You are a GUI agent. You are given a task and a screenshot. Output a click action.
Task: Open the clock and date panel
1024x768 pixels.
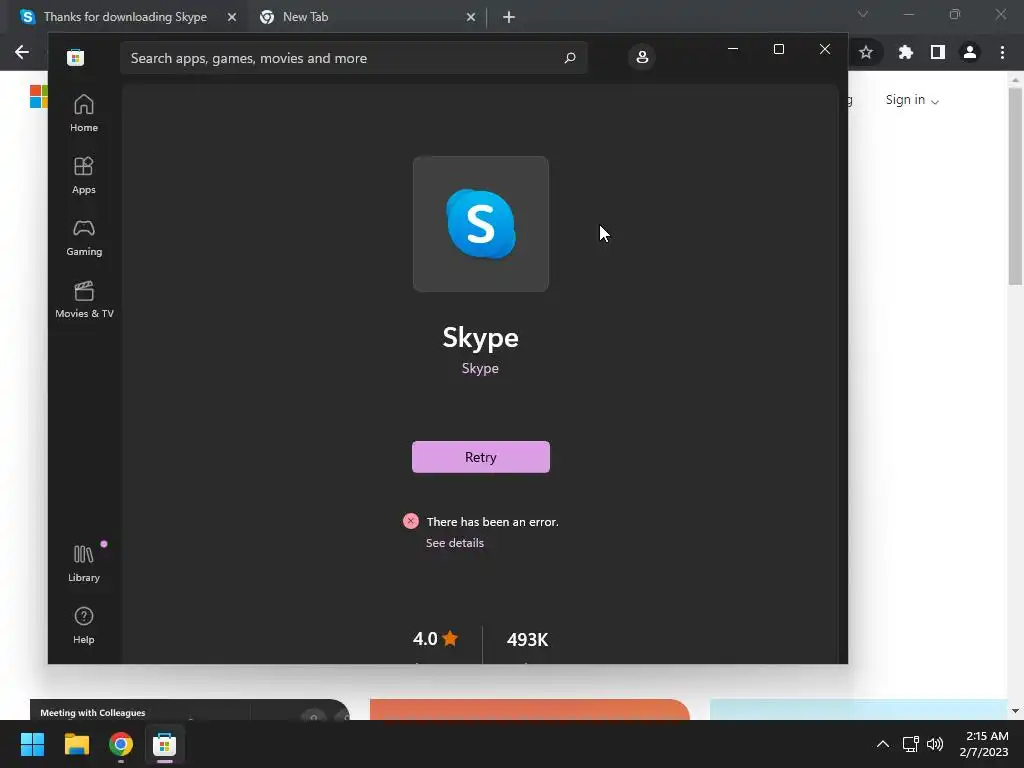pyautogui.click(x=984, y=744)
